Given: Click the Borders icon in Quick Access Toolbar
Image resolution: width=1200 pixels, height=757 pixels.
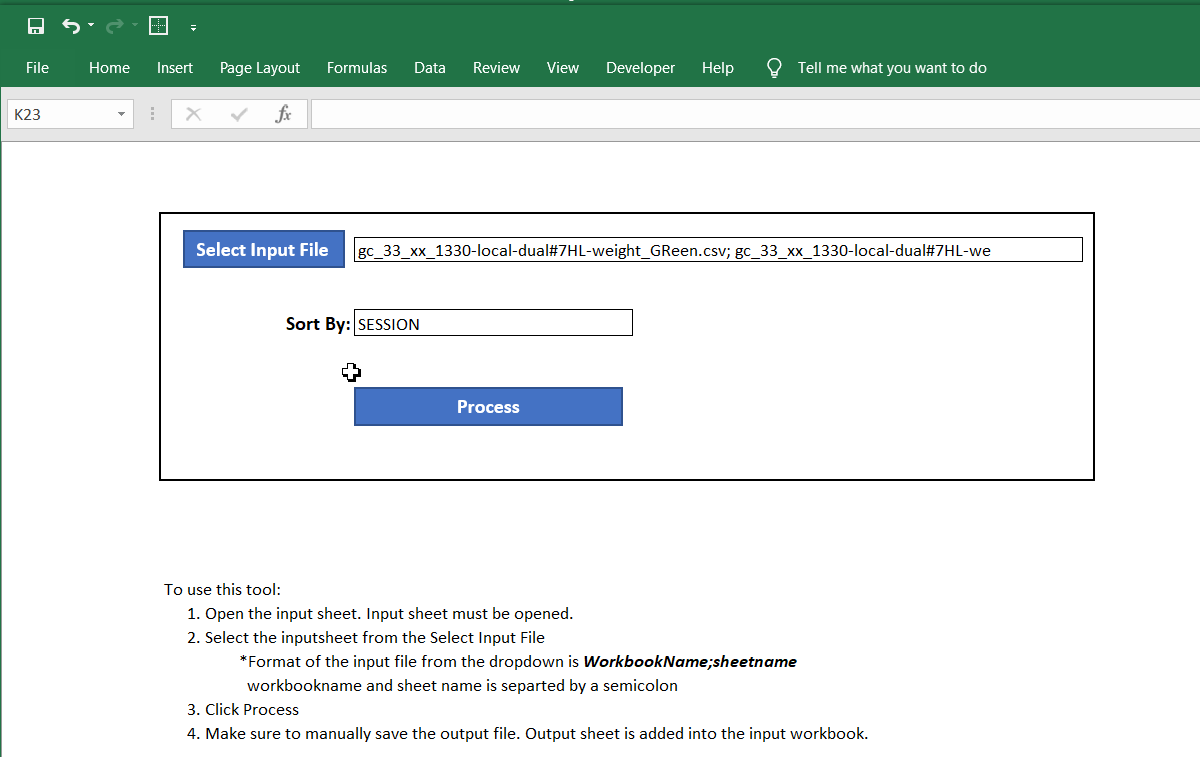Looking at the screenshot, I should tap(158, 26).
